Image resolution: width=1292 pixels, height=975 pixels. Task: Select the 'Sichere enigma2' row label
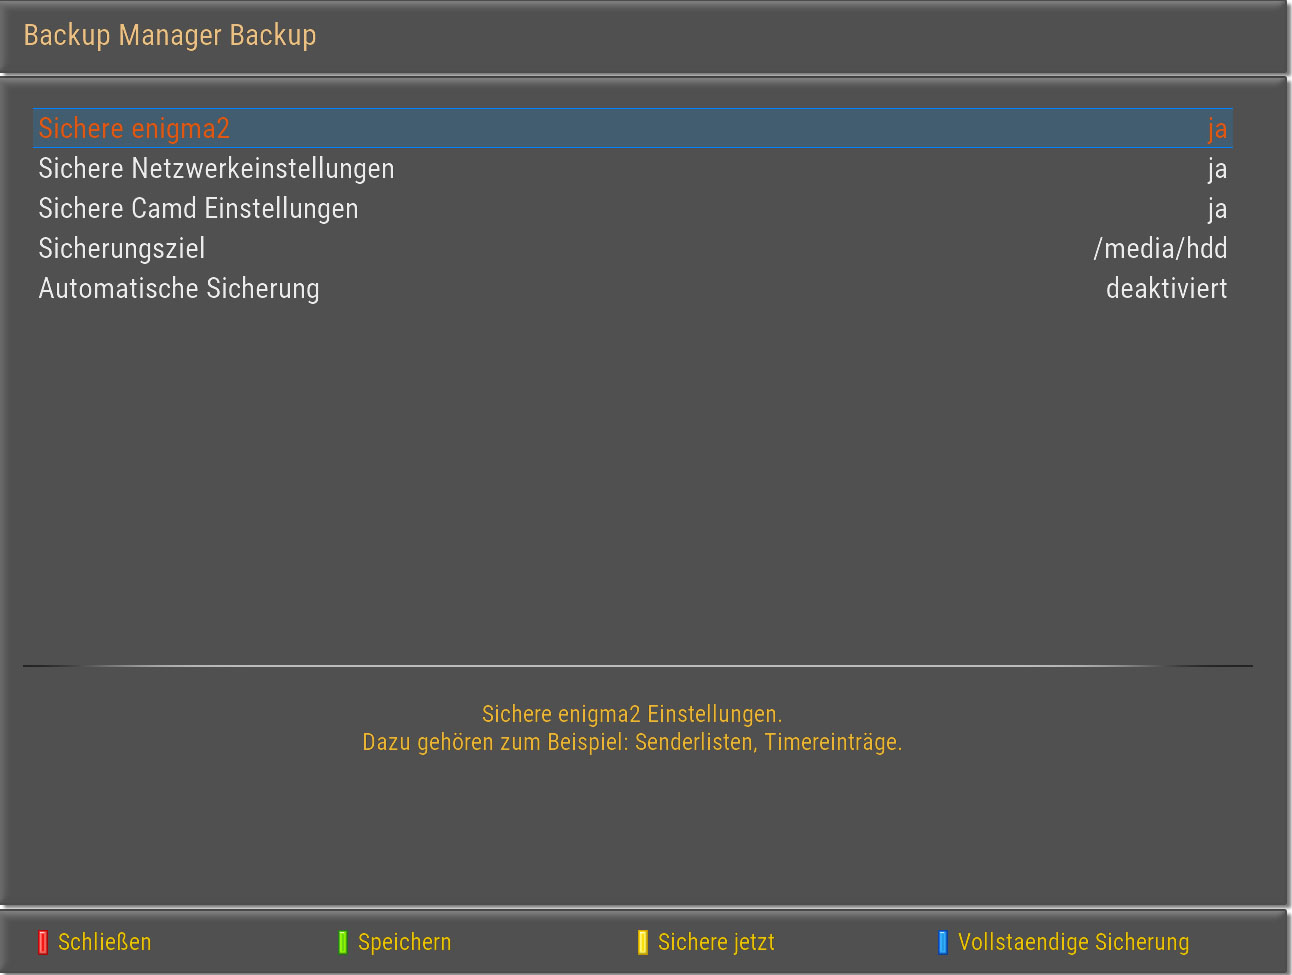click(134, 129)
